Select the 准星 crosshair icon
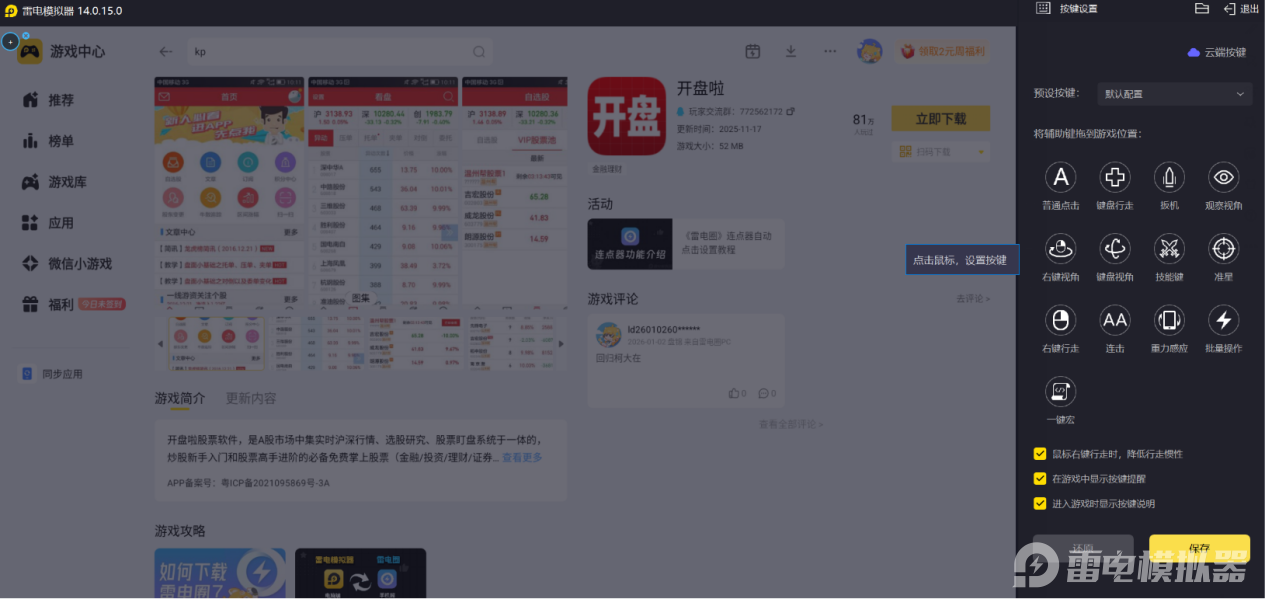The image size is (1265, 599). (x=1224, y=249)
